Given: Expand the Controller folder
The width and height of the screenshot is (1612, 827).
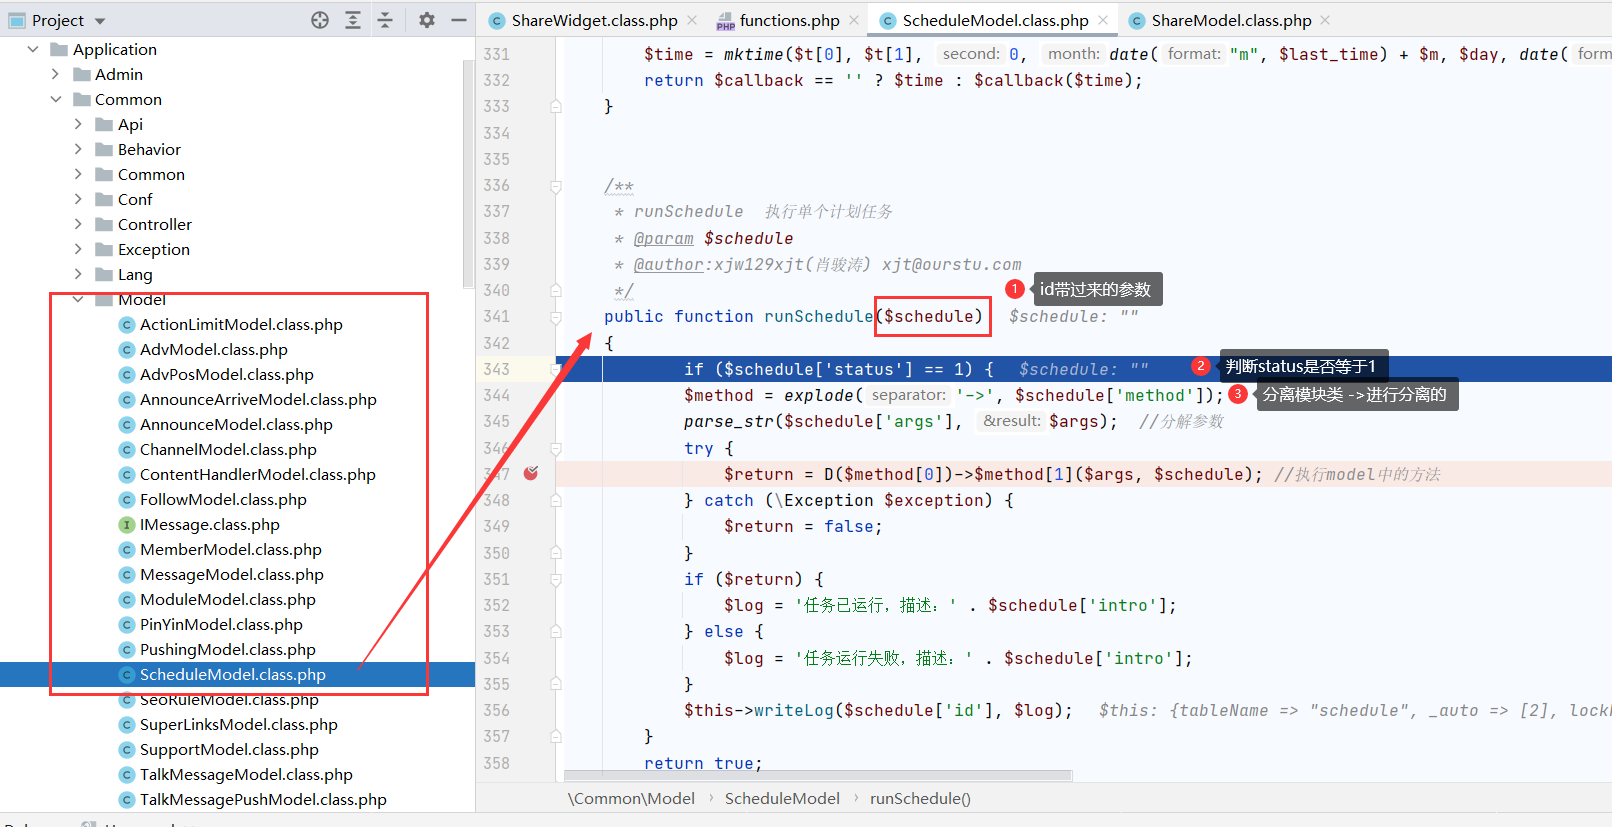Looking at the screenshot, I should pos(78,224).
